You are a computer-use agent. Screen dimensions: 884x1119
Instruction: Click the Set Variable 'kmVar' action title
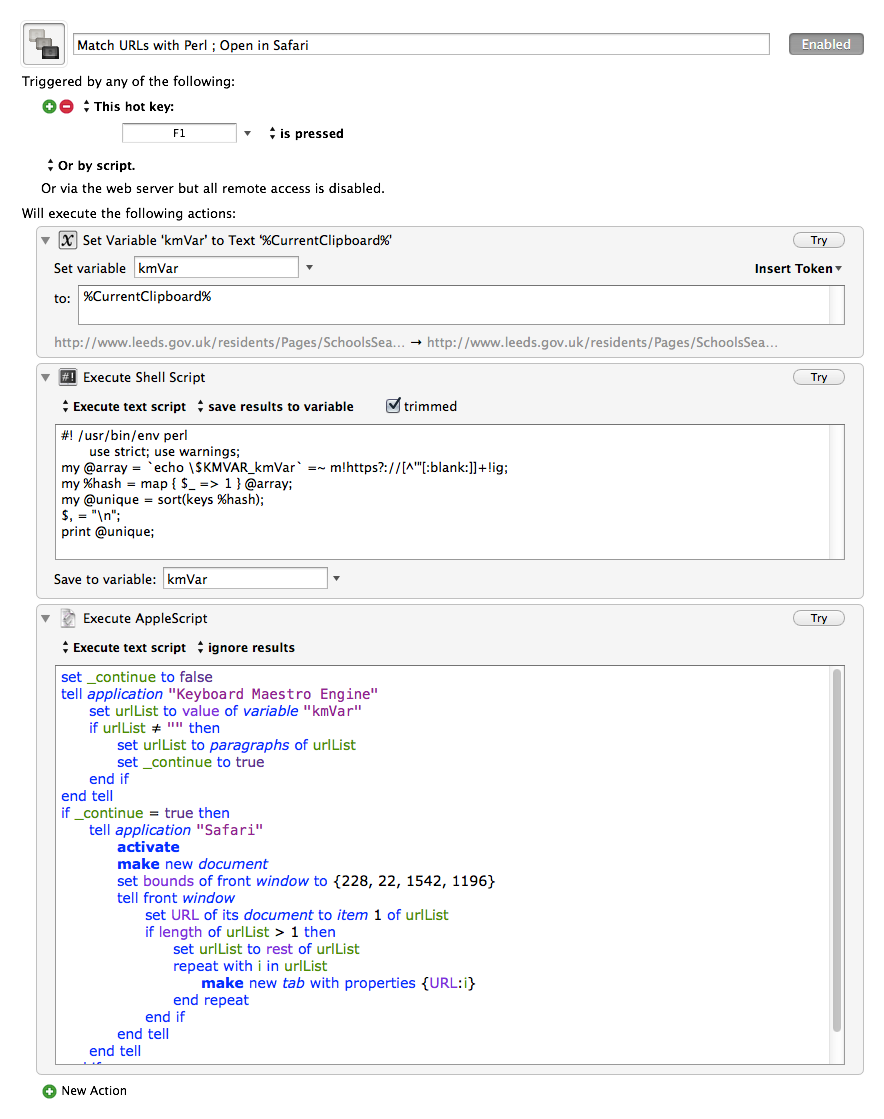pos(237,240)
